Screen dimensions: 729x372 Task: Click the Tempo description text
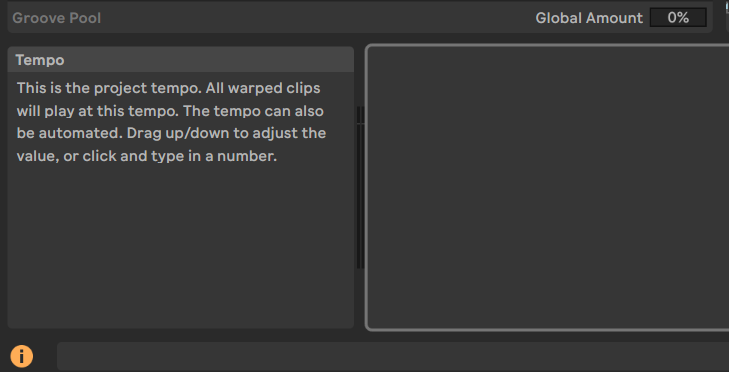(171, 122)
